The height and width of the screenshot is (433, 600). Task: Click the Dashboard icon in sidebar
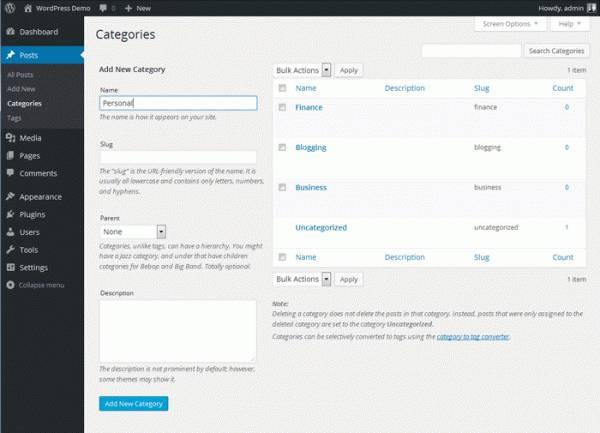point(10,32)
